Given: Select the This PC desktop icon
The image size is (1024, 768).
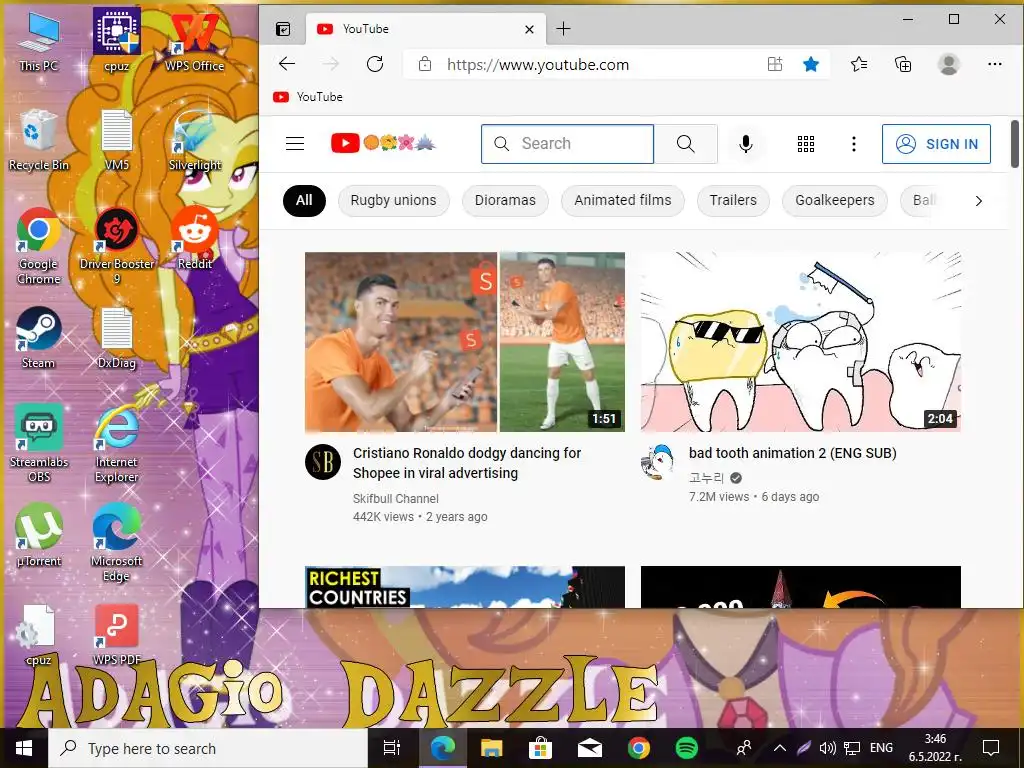Looking at the screenshot, I should pos(39,40).
